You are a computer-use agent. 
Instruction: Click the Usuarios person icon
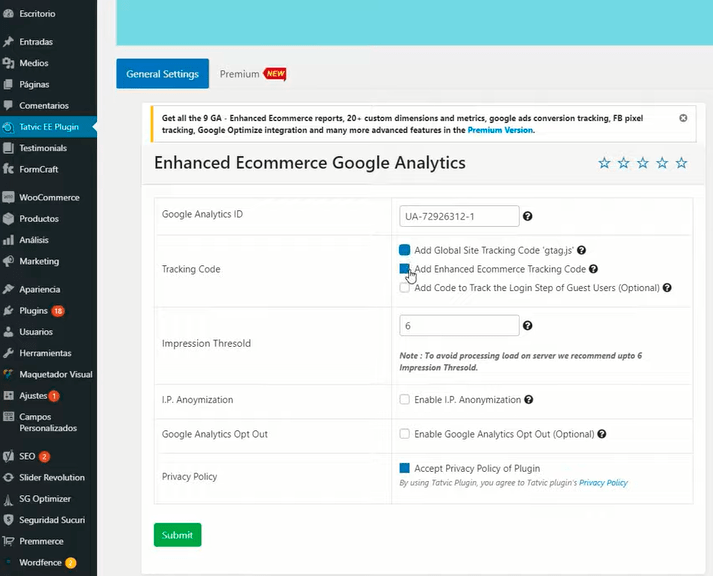coord(8,332)
